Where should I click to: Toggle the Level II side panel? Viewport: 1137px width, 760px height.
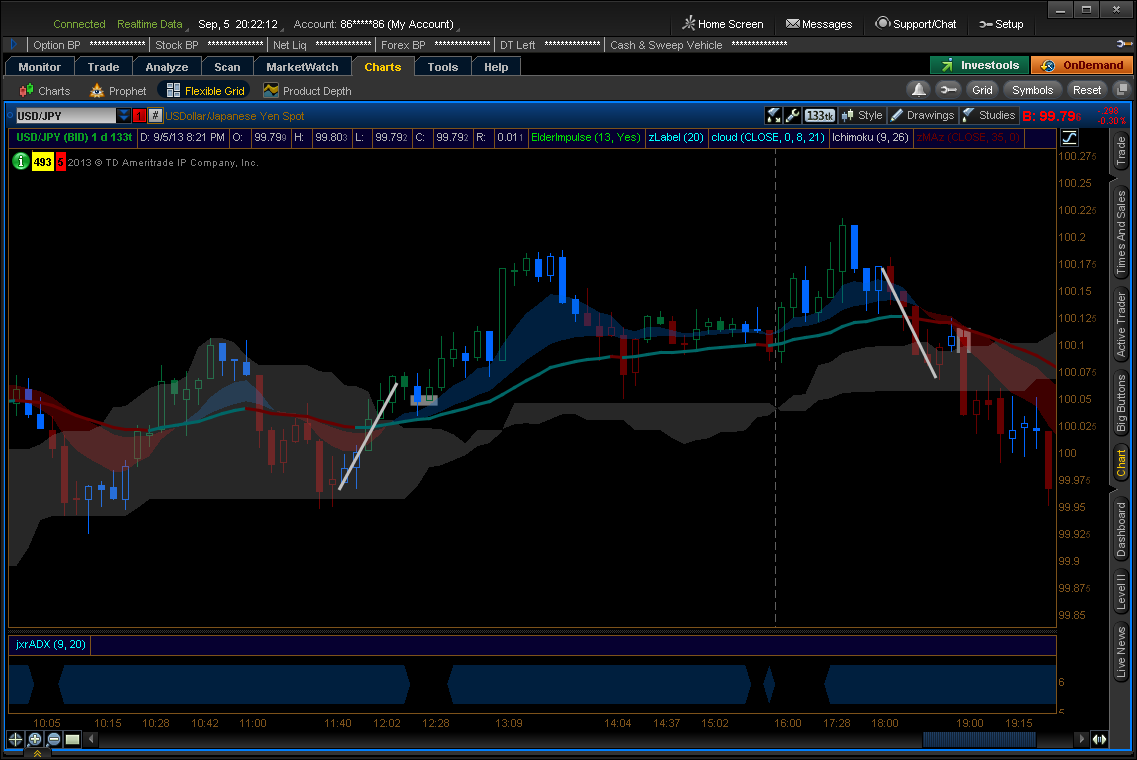[x=1121, y=590]
